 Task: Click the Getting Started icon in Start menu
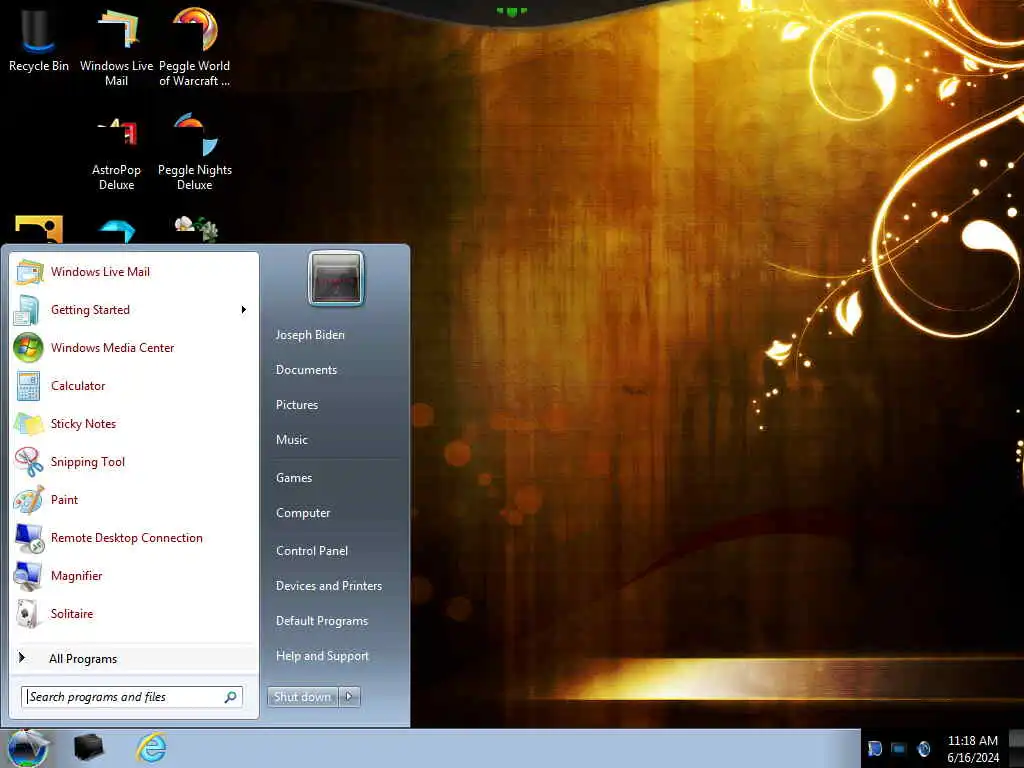(x=28, y=310)
